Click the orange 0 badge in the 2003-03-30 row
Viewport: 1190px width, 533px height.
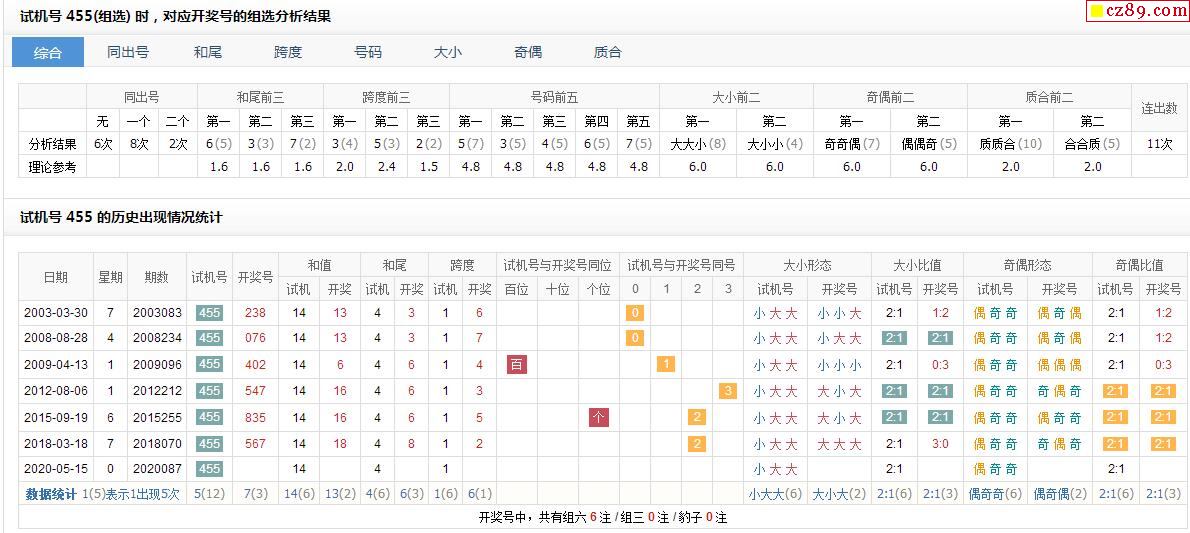[635, 313]
